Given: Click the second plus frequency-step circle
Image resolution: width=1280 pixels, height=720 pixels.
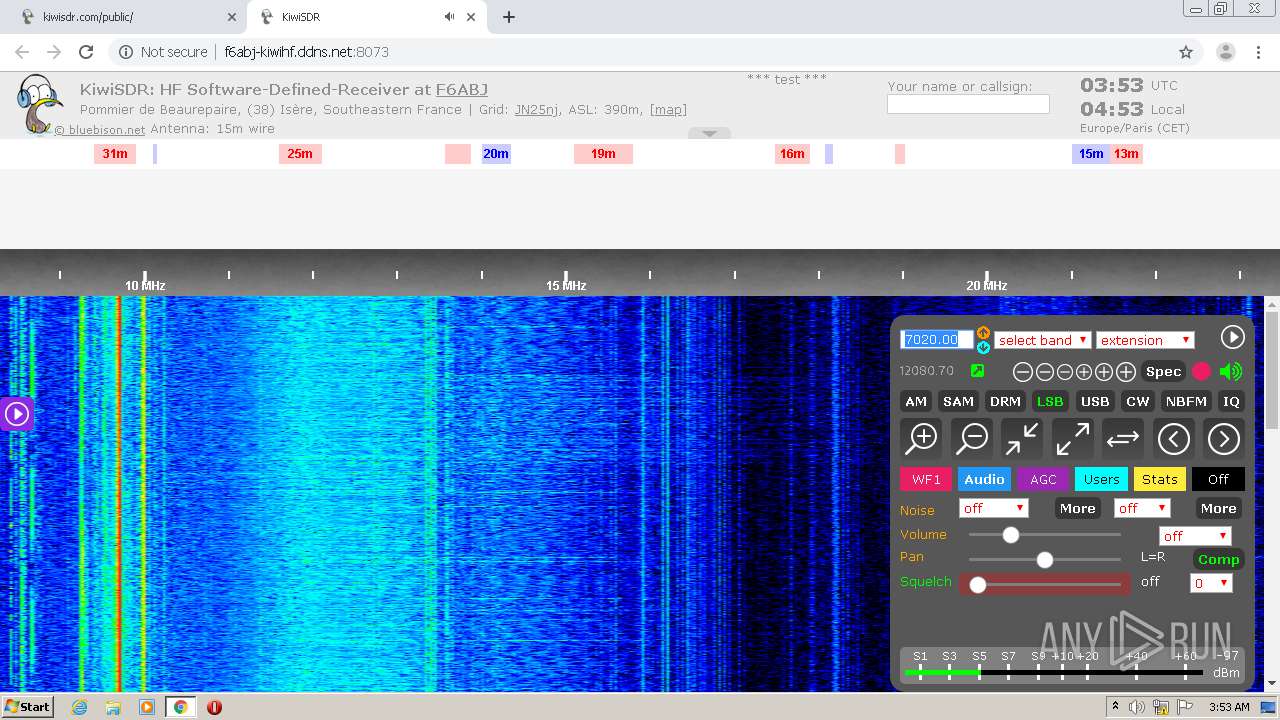Looking at the screenshot, I should pyautogui.click(x=1104, y=372).
